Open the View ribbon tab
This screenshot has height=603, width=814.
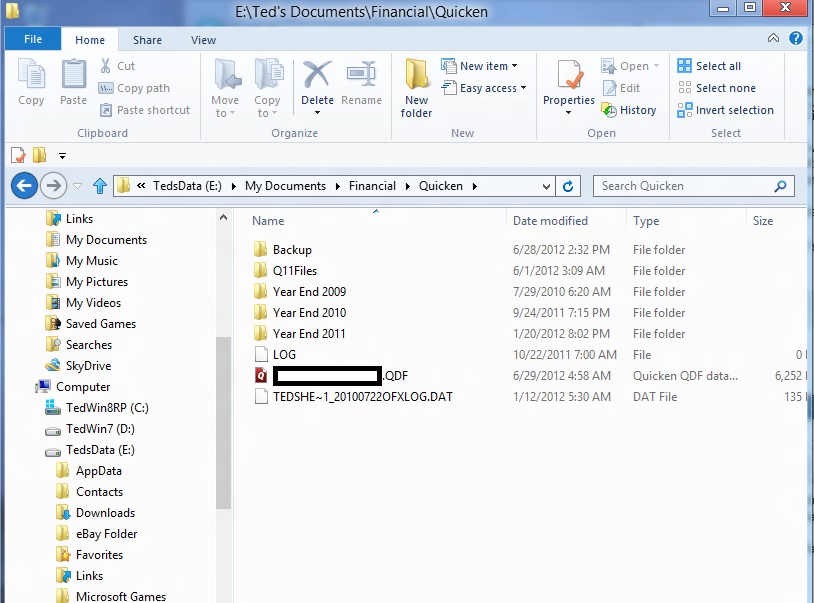[x=203, y=40]
